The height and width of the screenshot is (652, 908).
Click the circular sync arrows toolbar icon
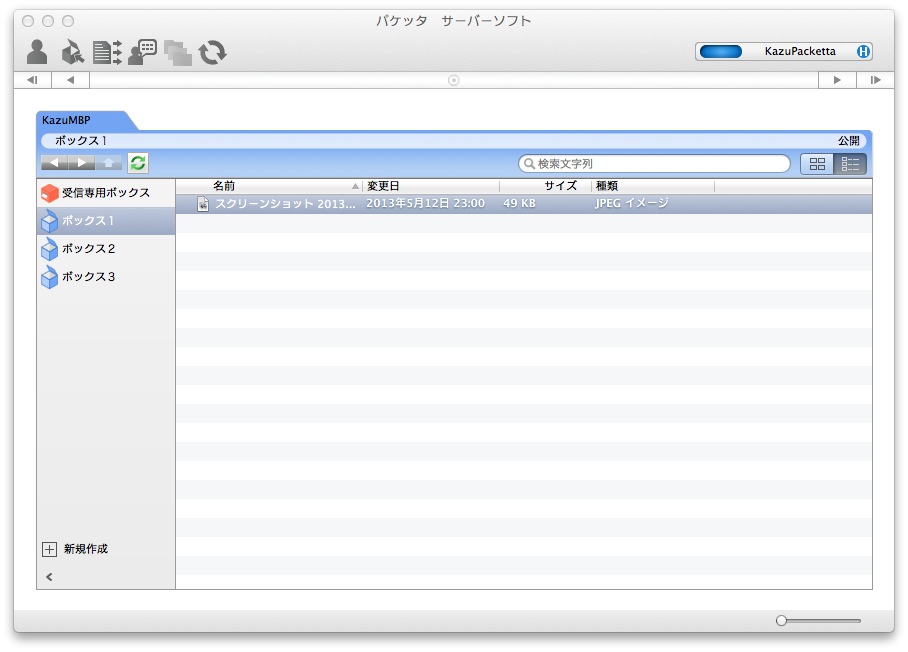[x=211, y=51]
